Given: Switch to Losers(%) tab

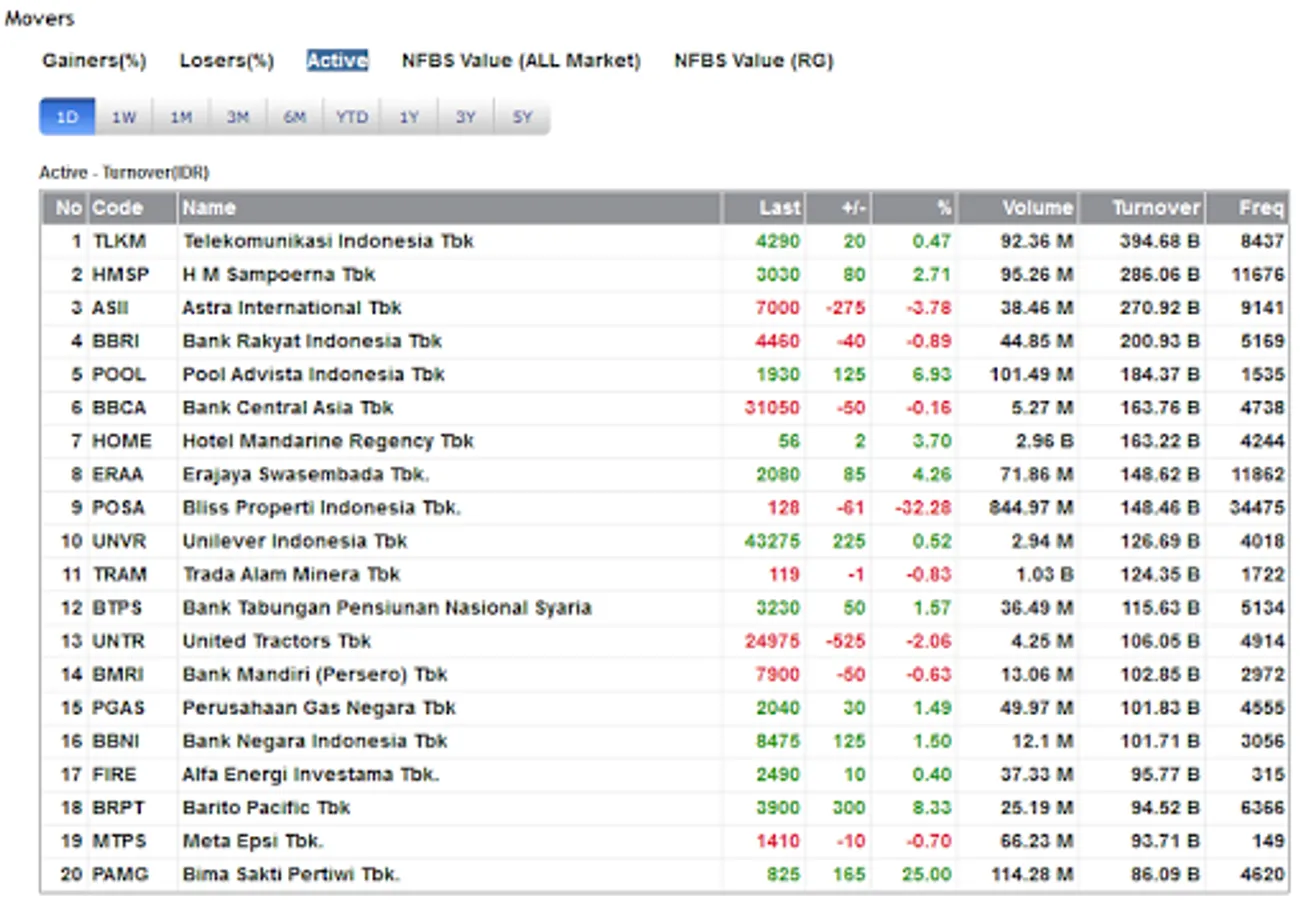Looking at the screenshot, I should coord(227,61).
